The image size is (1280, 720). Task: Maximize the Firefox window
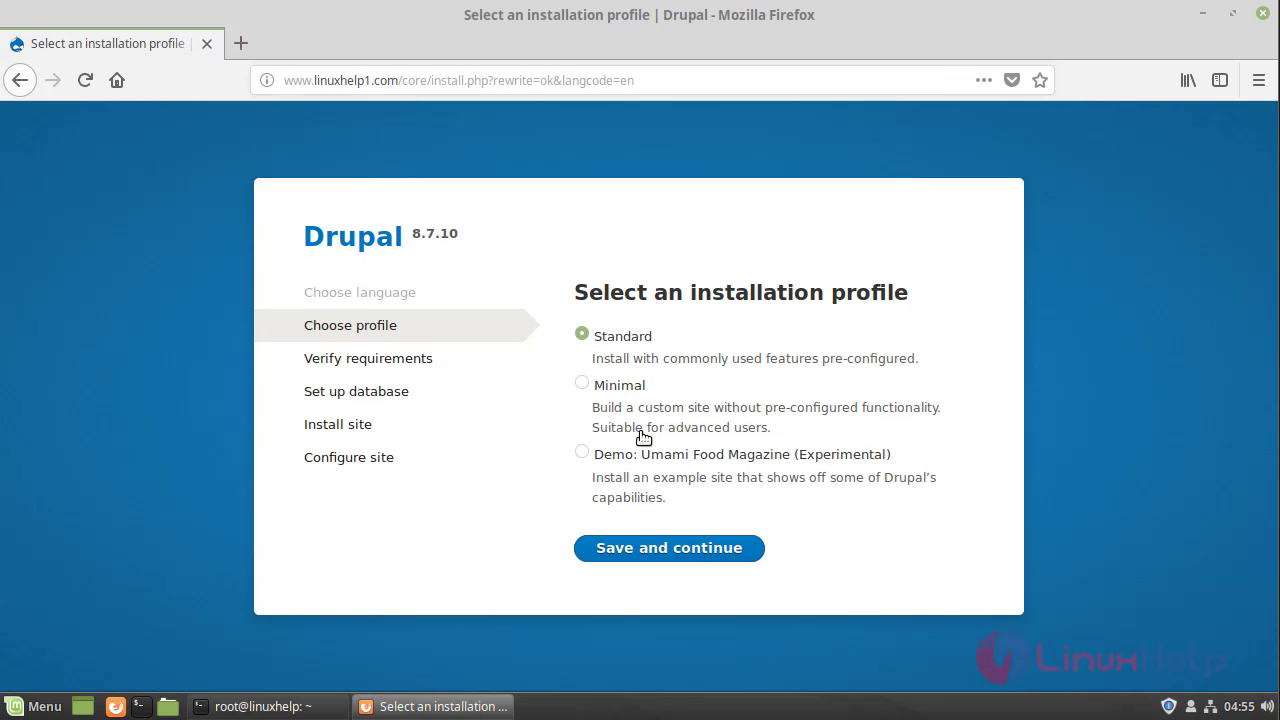click(x=1233, y=14)
